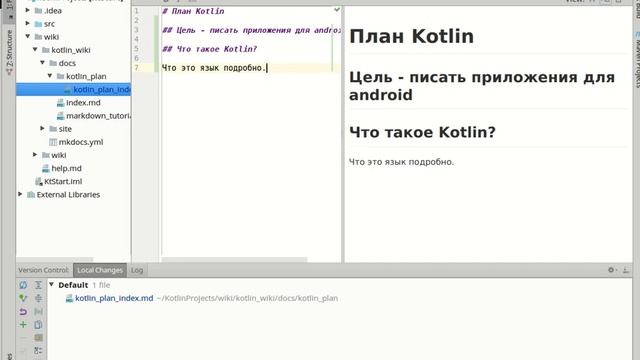Place cursor on '# План Kotlin' source line
This screenshot has height=360, width=640.
(x=193, y=11)
